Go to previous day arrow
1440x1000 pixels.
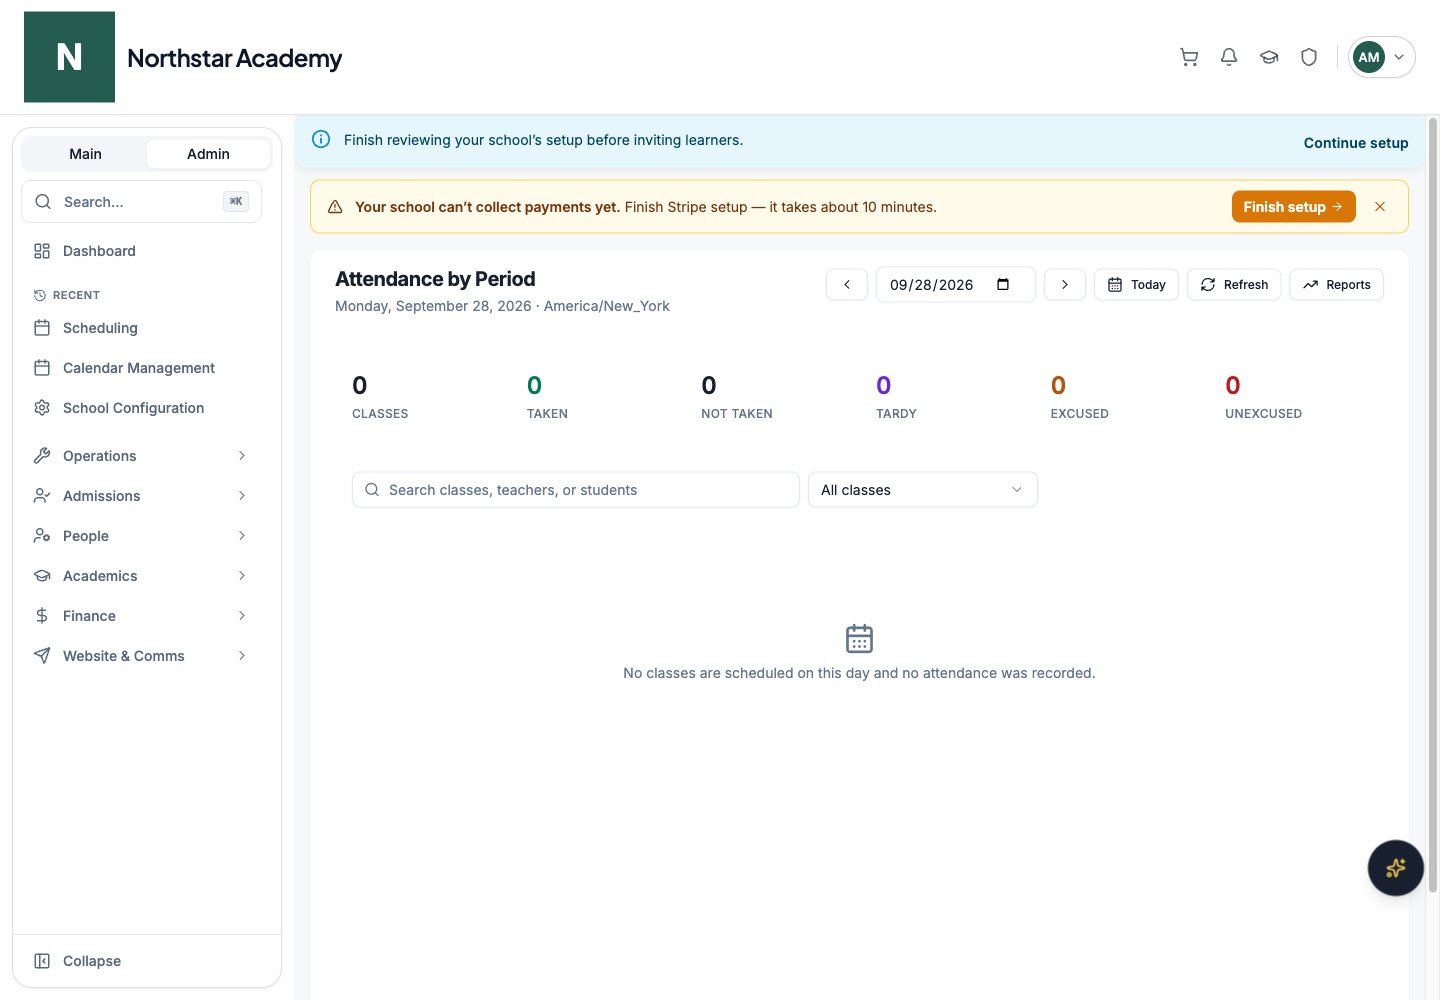click(847, 285)
